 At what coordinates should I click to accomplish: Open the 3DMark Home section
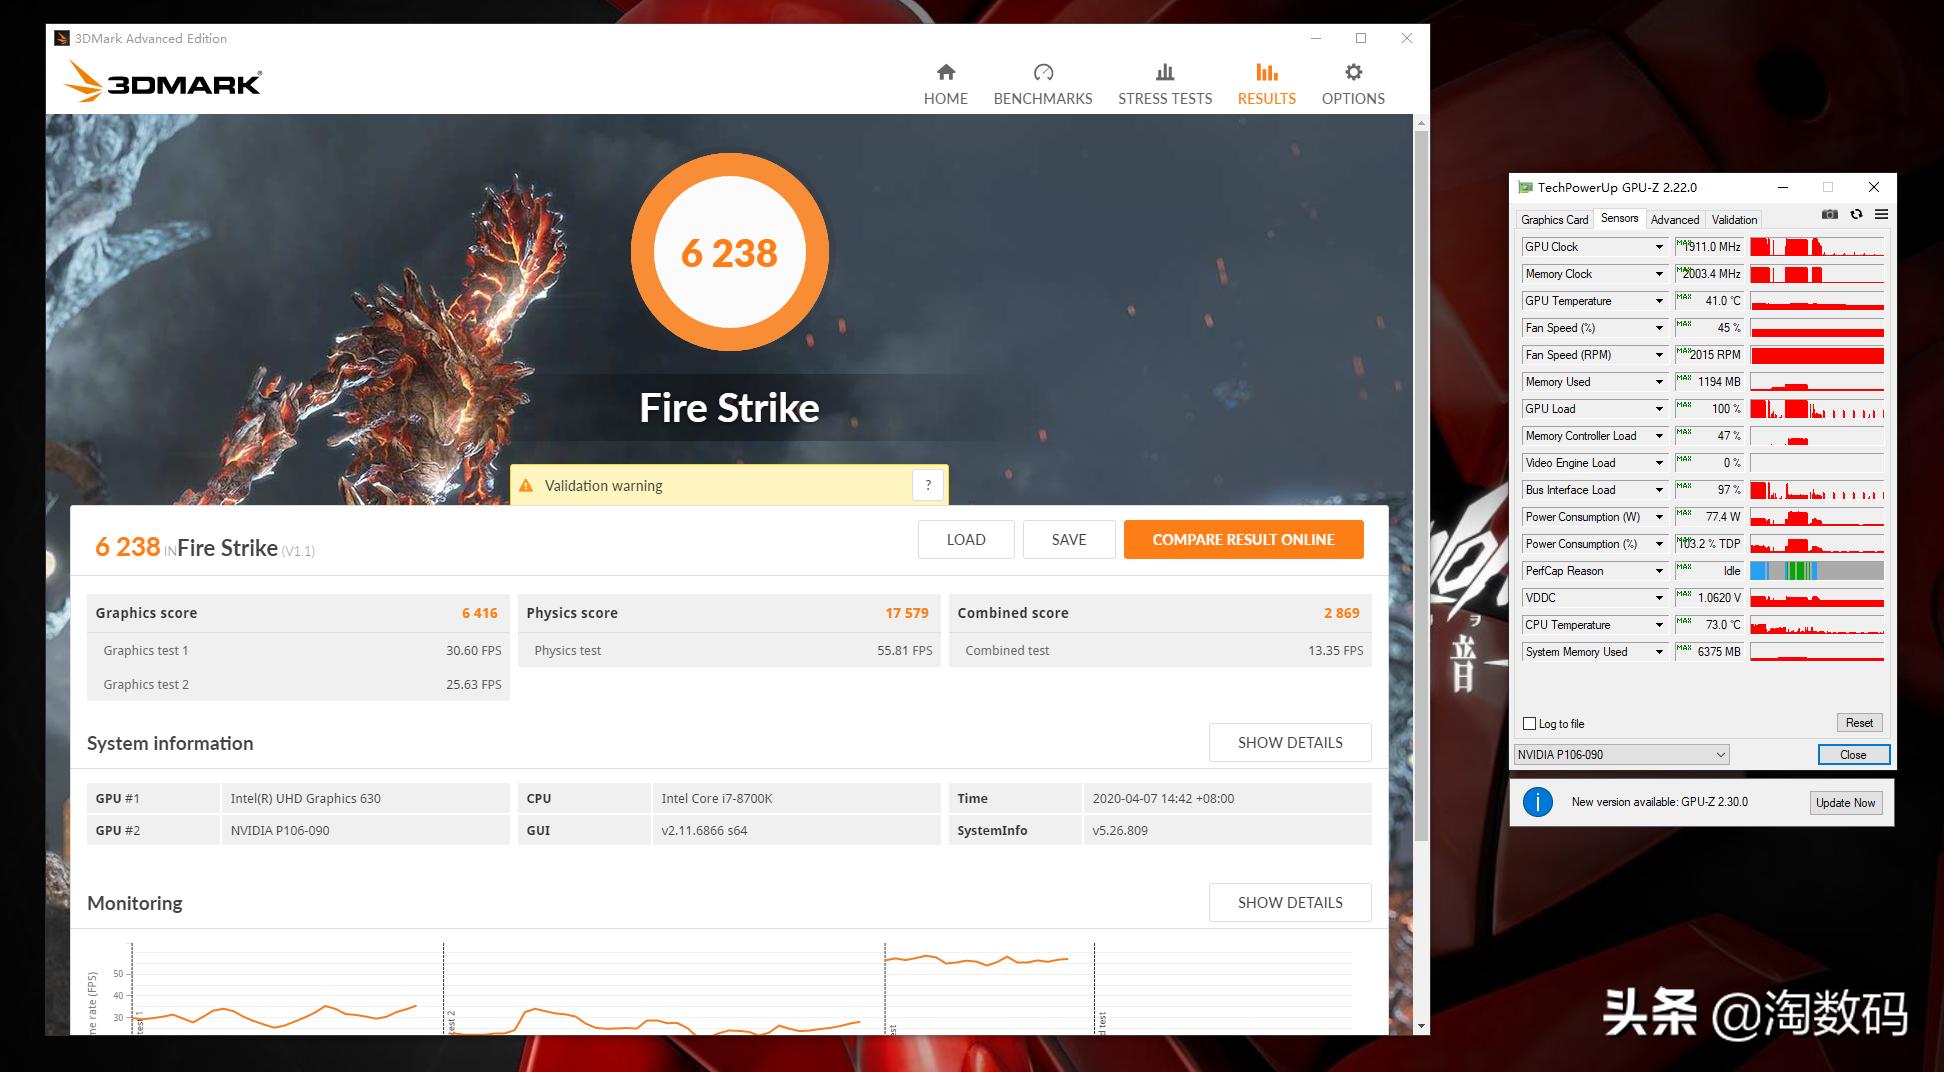(945, 84)
